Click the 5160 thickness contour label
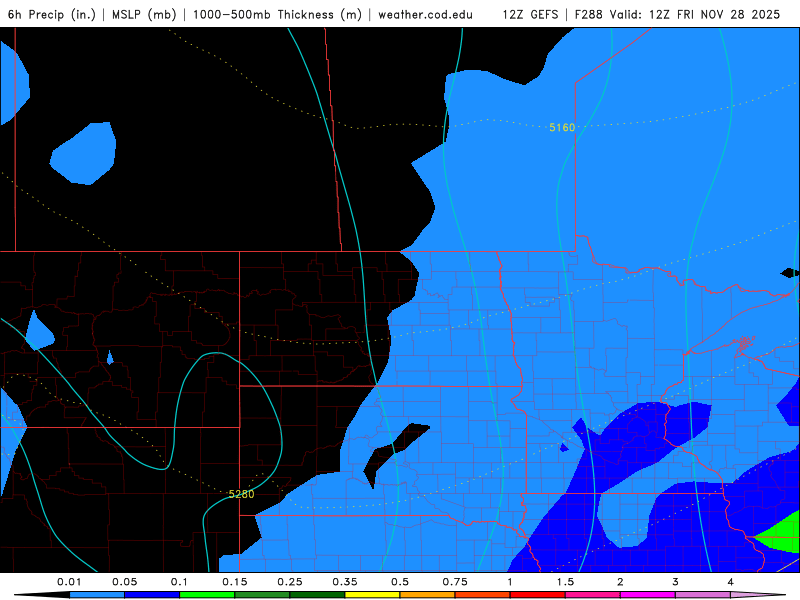The height and width of the screenshot is (600, 800). [562, 128]
